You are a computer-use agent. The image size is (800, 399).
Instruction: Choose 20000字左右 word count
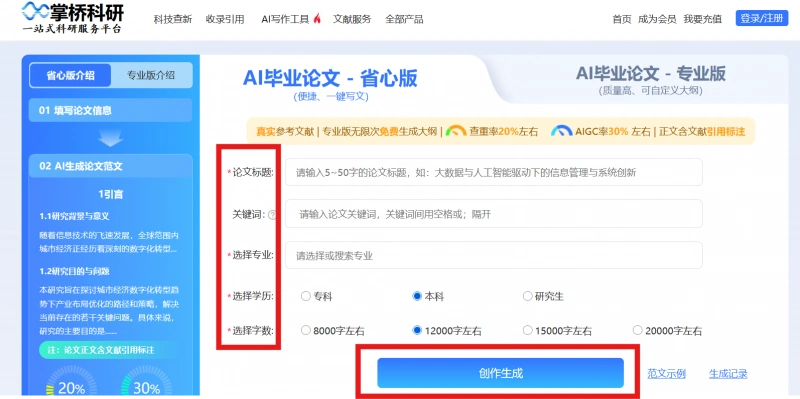click(637, 331)
